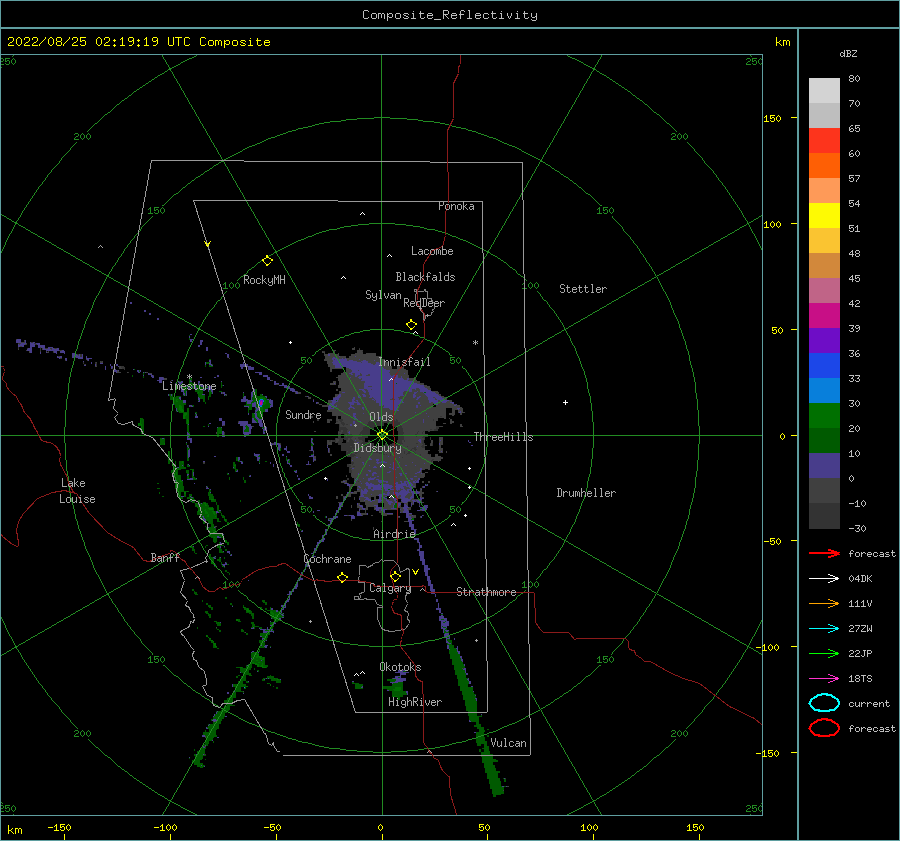
Task: Click the Blackfalds town label
Action: [425, 277]
